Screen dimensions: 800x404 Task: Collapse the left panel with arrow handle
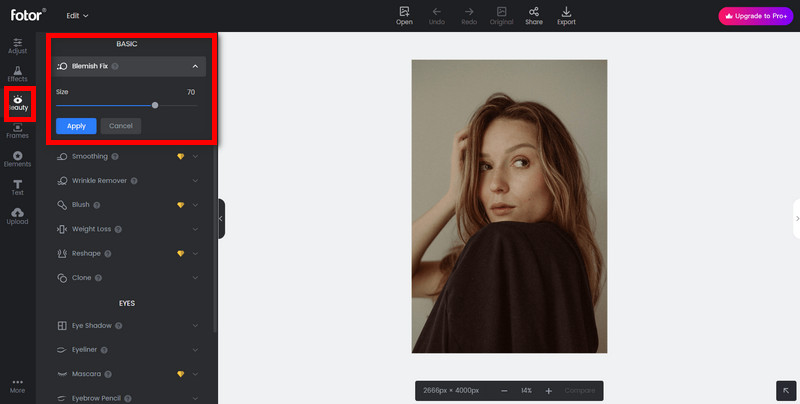(x=221, y=218)
